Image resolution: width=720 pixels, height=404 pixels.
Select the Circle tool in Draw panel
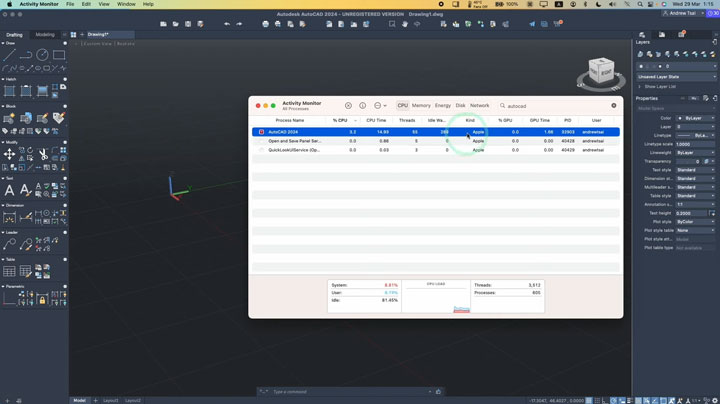42,55
